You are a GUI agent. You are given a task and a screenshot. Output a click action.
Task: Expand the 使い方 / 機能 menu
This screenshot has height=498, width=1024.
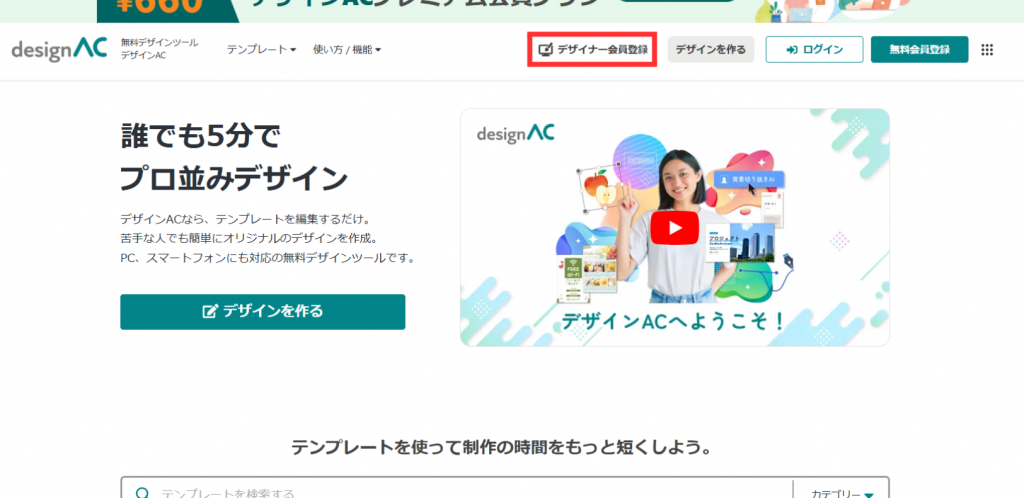[347, 50]
